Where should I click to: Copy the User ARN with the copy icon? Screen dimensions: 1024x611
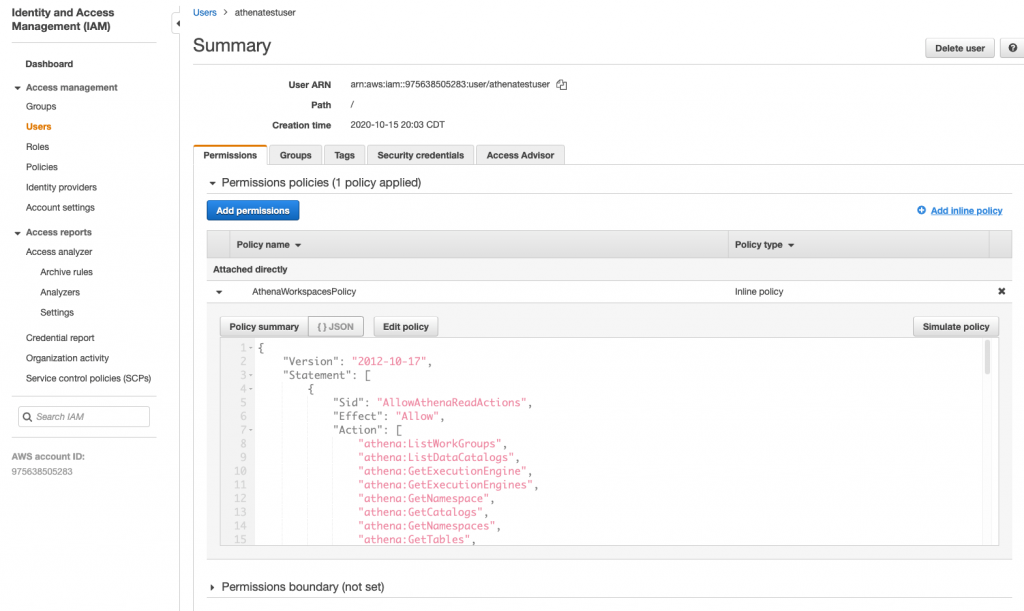pos(562,85)
